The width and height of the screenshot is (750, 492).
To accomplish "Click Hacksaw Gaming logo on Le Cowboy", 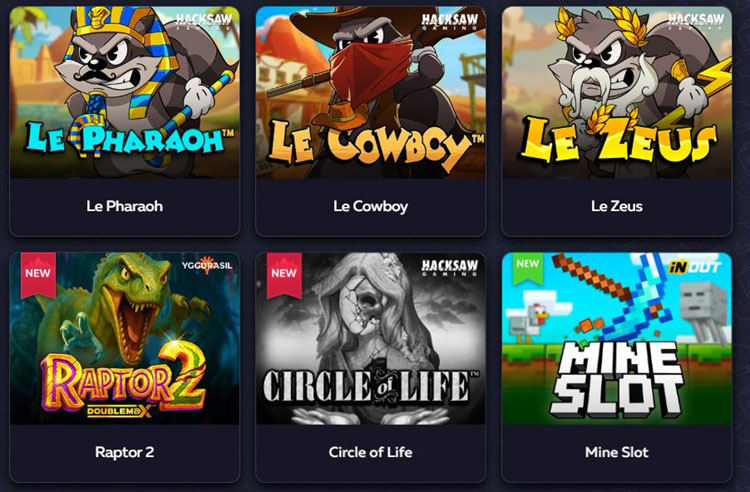I will point(450,21).
